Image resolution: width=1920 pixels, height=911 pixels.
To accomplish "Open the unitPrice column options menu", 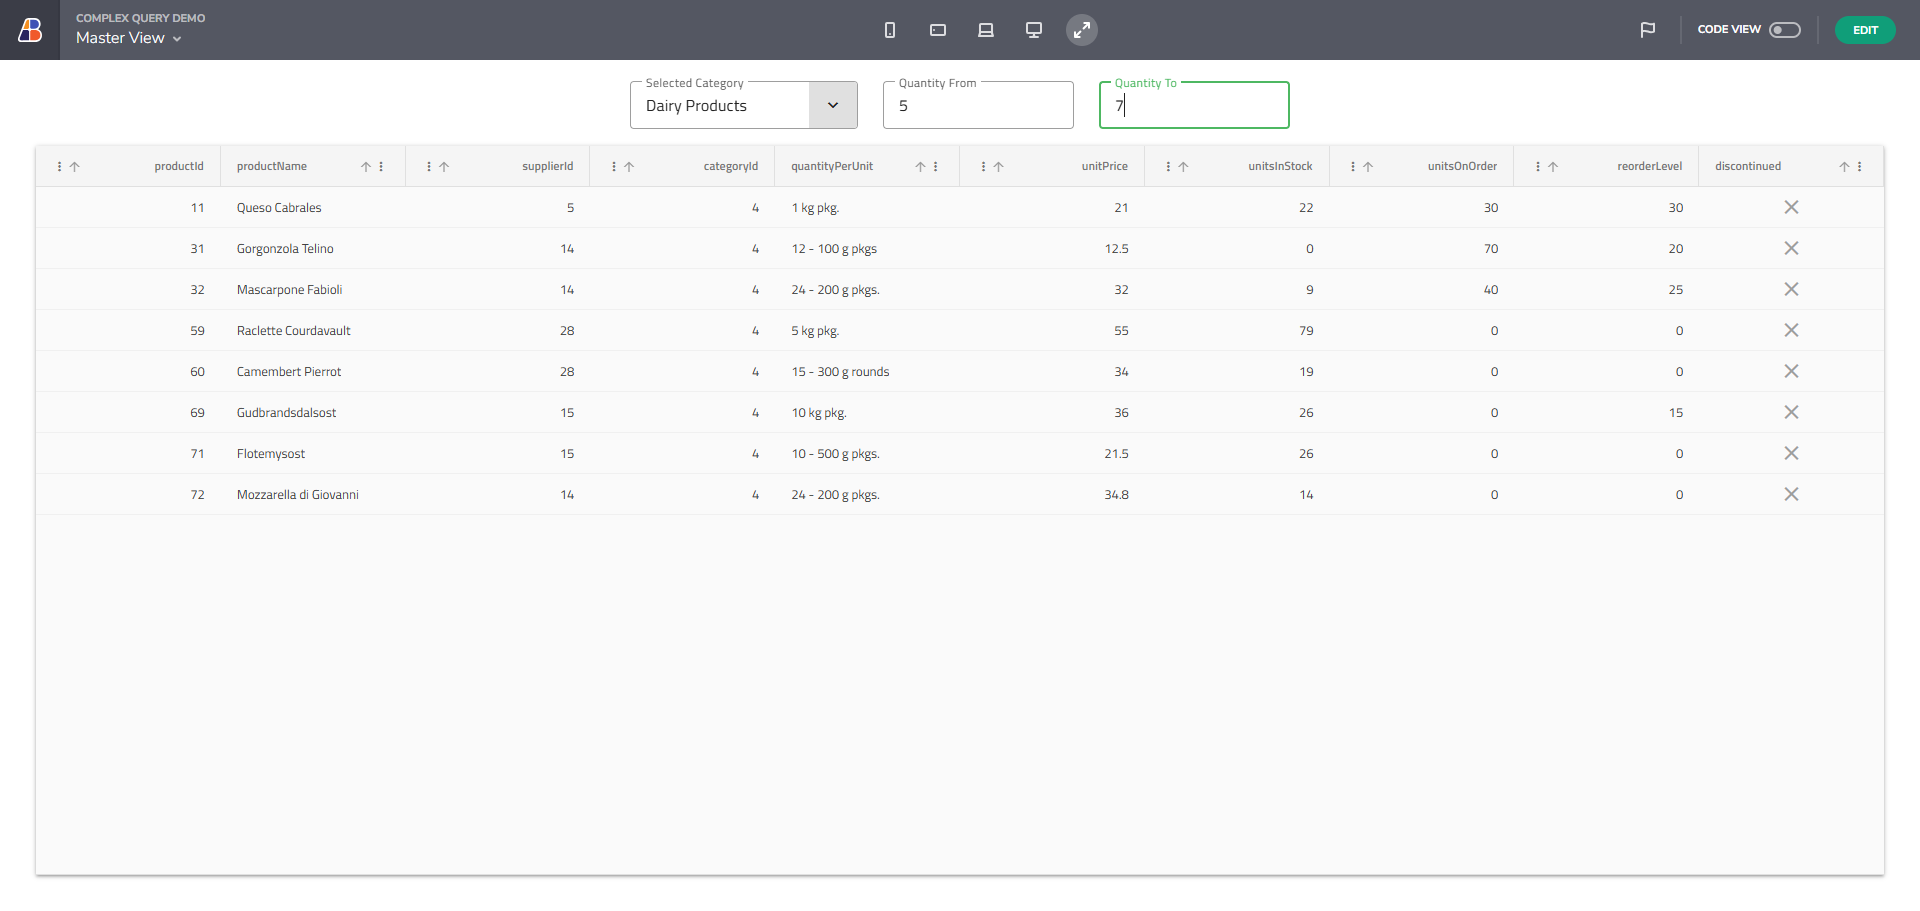I will click(x=983, y=167).
